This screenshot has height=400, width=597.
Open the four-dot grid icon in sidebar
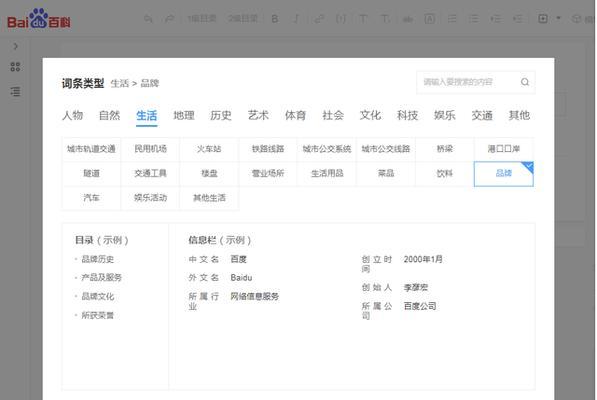(x=15, y=67)
